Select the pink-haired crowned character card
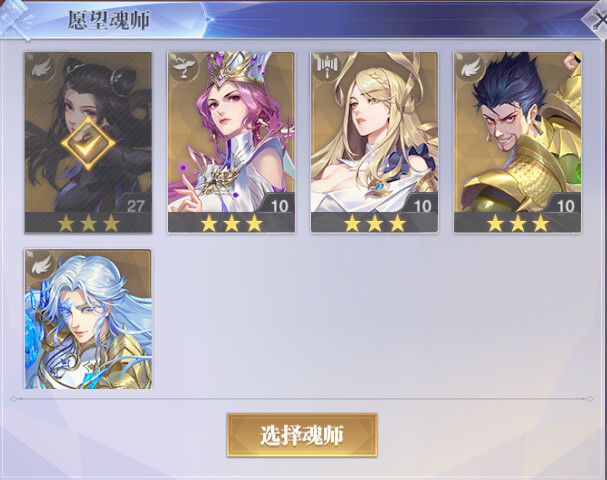607x480 pixels. [231, 142]
